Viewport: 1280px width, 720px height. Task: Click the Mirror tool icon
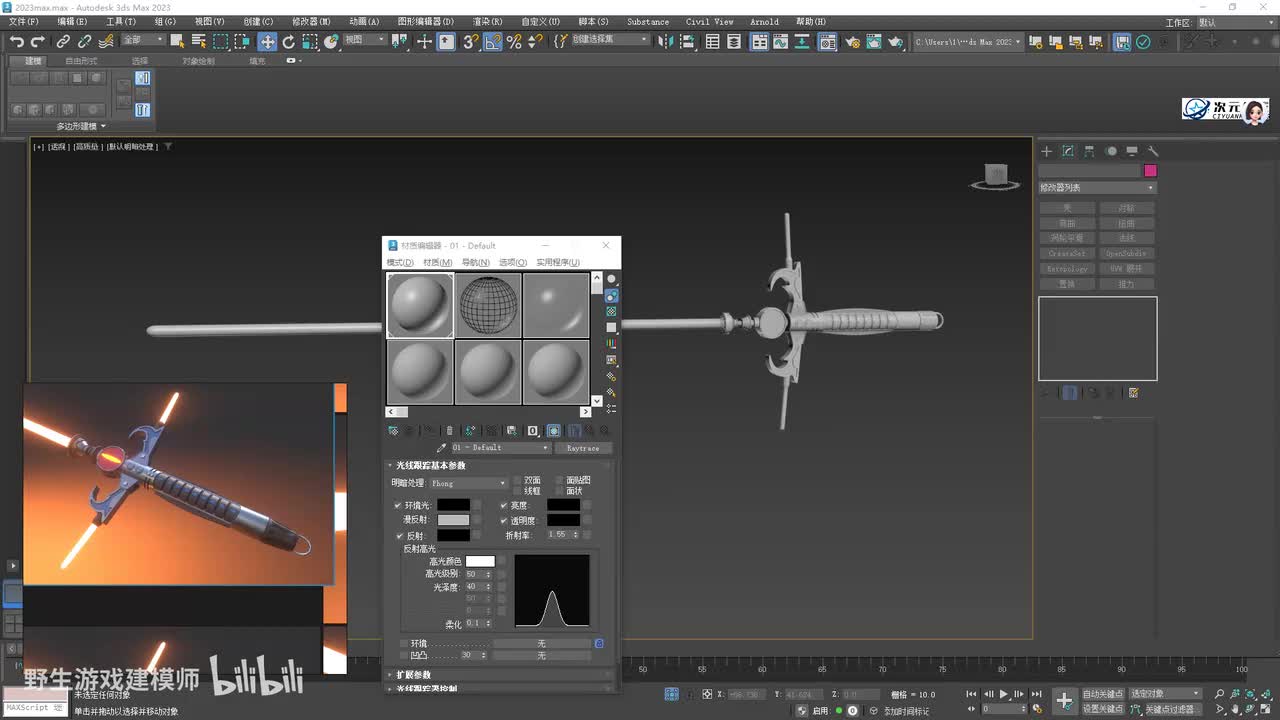click(x=668, y=41)
